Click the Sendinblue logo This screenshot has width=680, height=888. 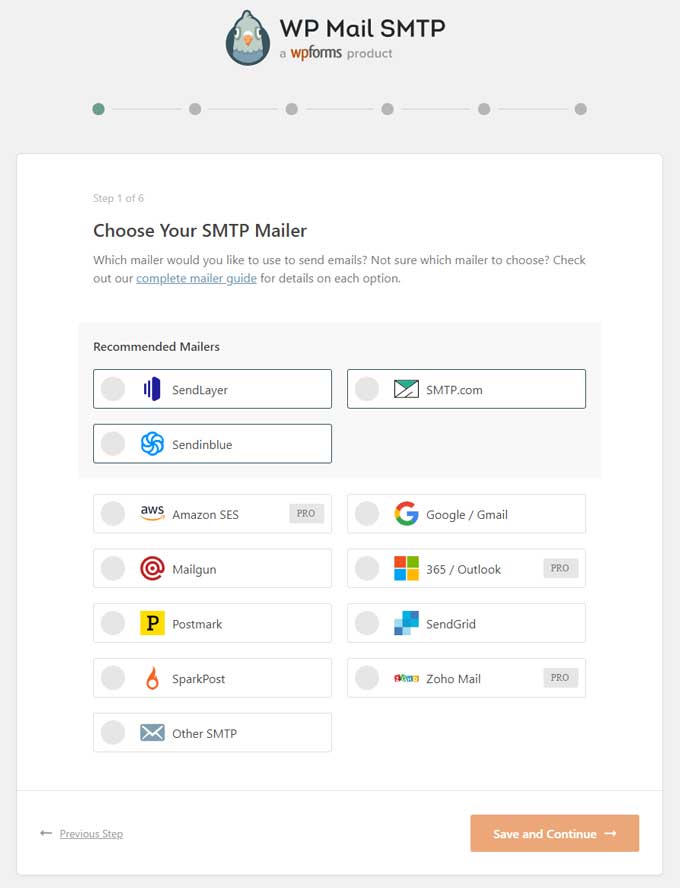coord(155,443)
